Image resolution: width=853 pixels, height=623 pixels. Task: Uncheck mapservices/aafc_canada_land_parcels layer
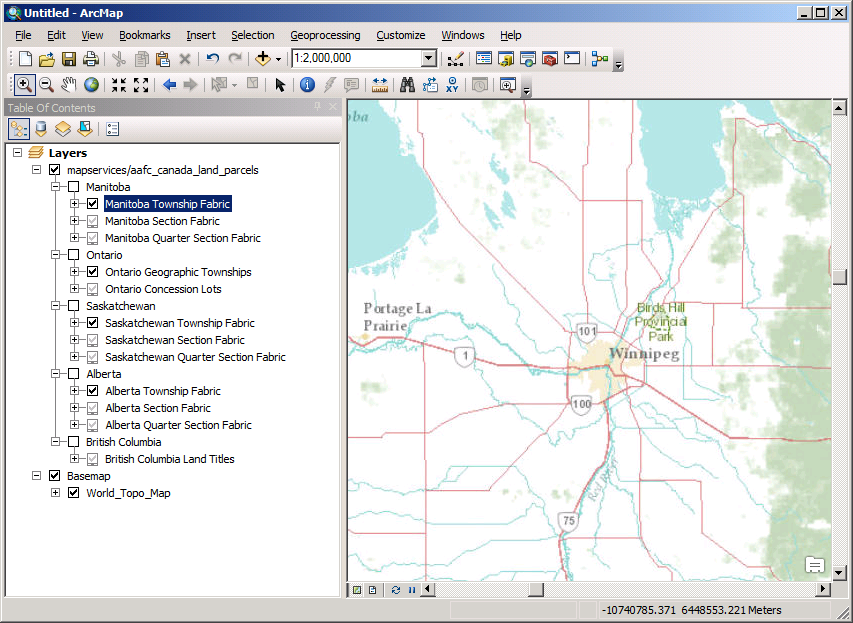pos(54,170)
